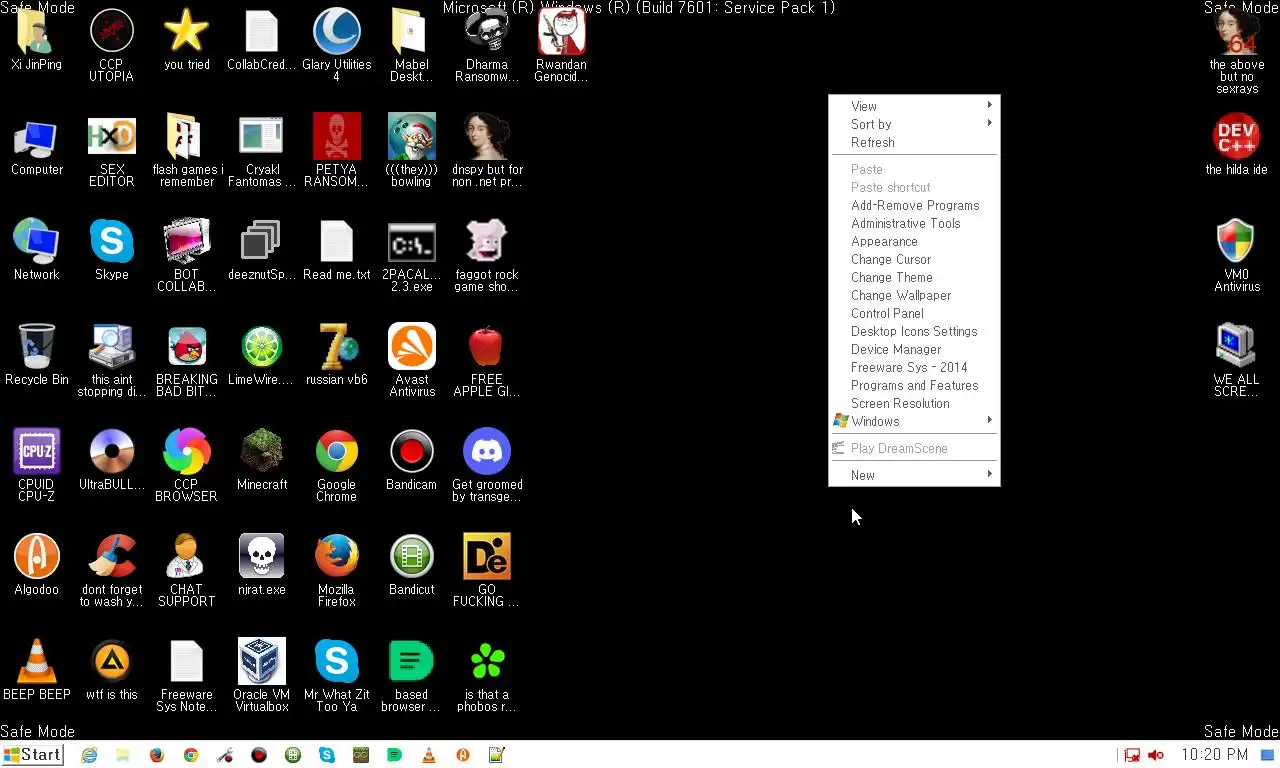This screenshot has height=768, width=1280.
Task: Select the CCP BROWSER icon
Action: pos(186,465)
